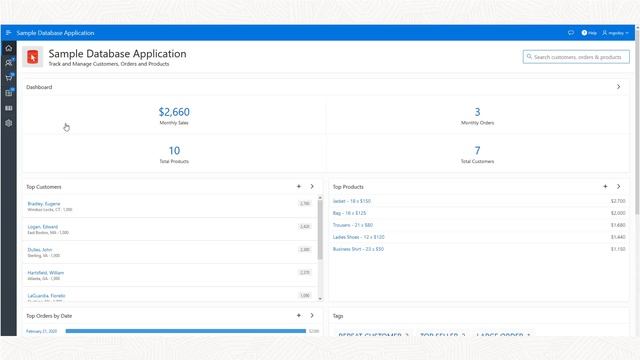Viewport: 640px width, 360px height.
Task: Click the $2,000 Bag sales total
Action: (618, 213)
